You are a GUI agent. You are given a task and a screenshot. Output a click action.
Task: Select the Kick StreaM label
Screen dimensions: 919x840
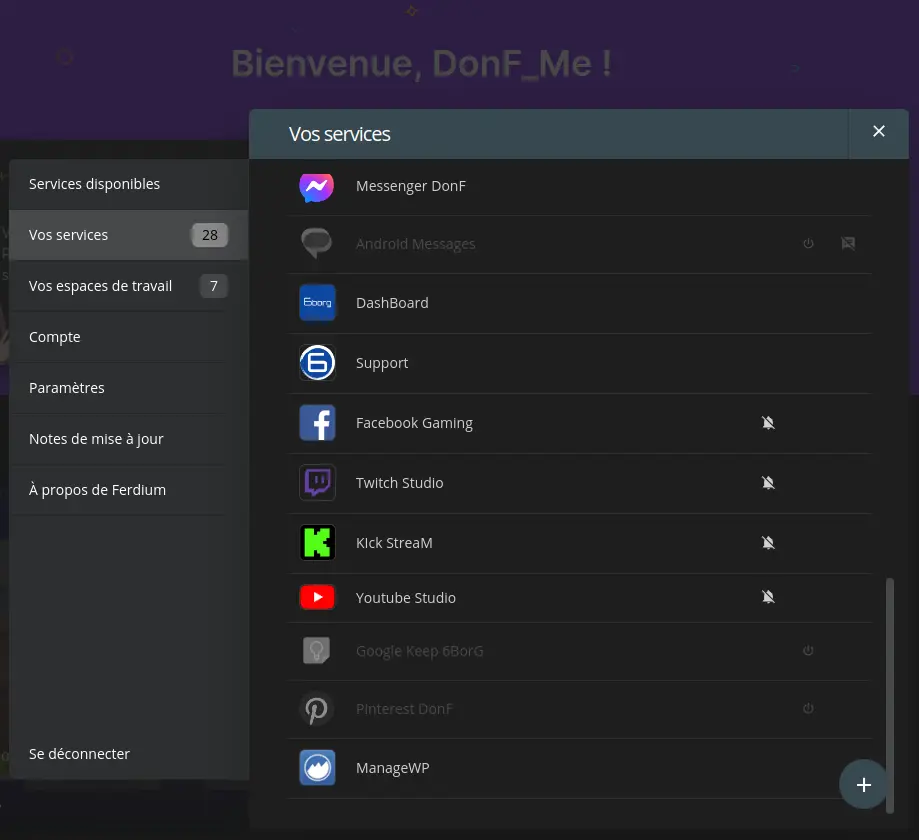394,543
